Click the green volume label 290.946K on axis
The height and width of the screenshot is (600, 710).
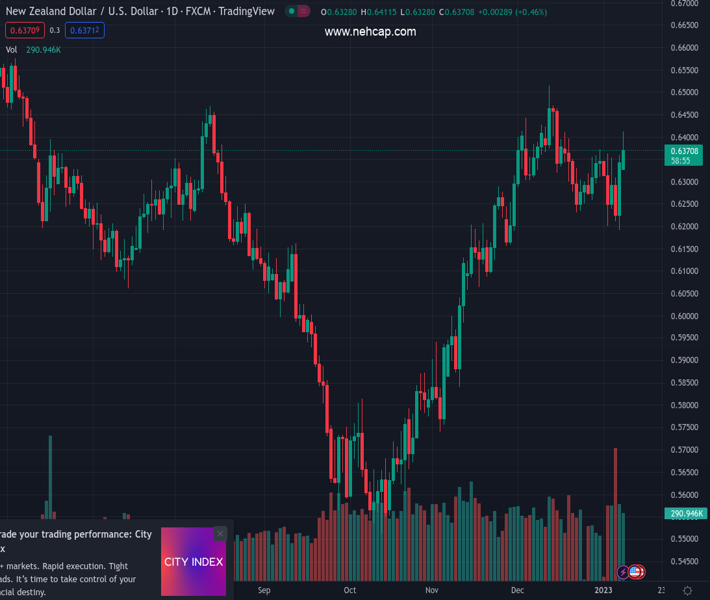click(x=685, y=513)
